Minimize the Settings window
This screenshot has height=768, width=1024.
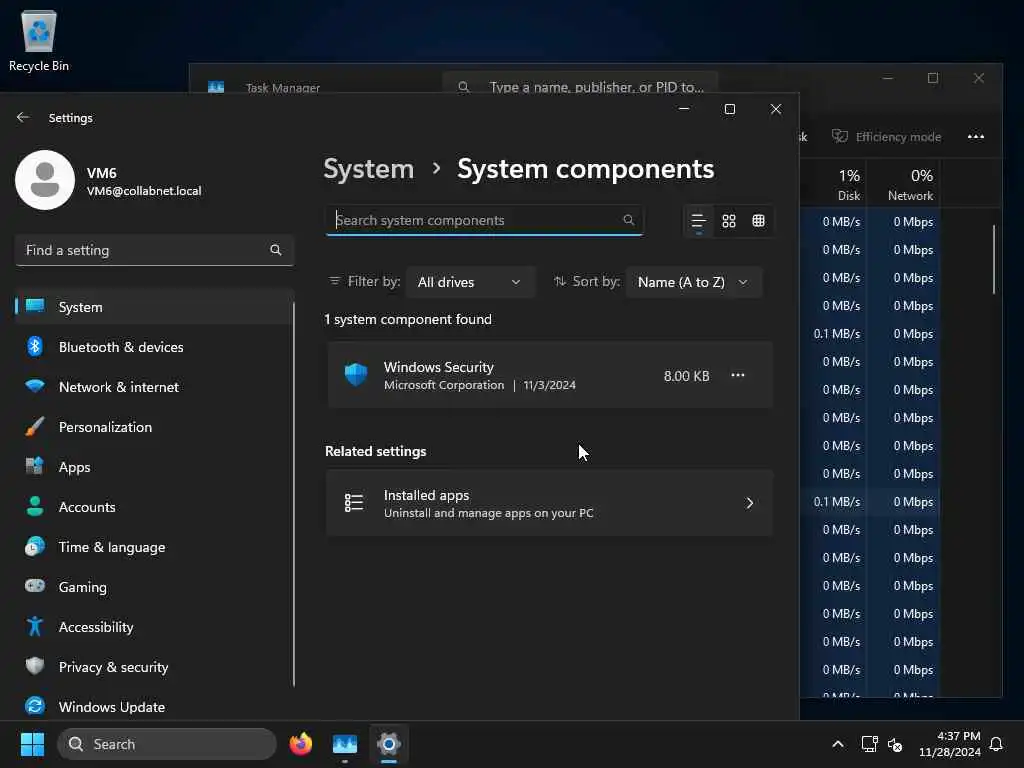(x=684, y=109)
